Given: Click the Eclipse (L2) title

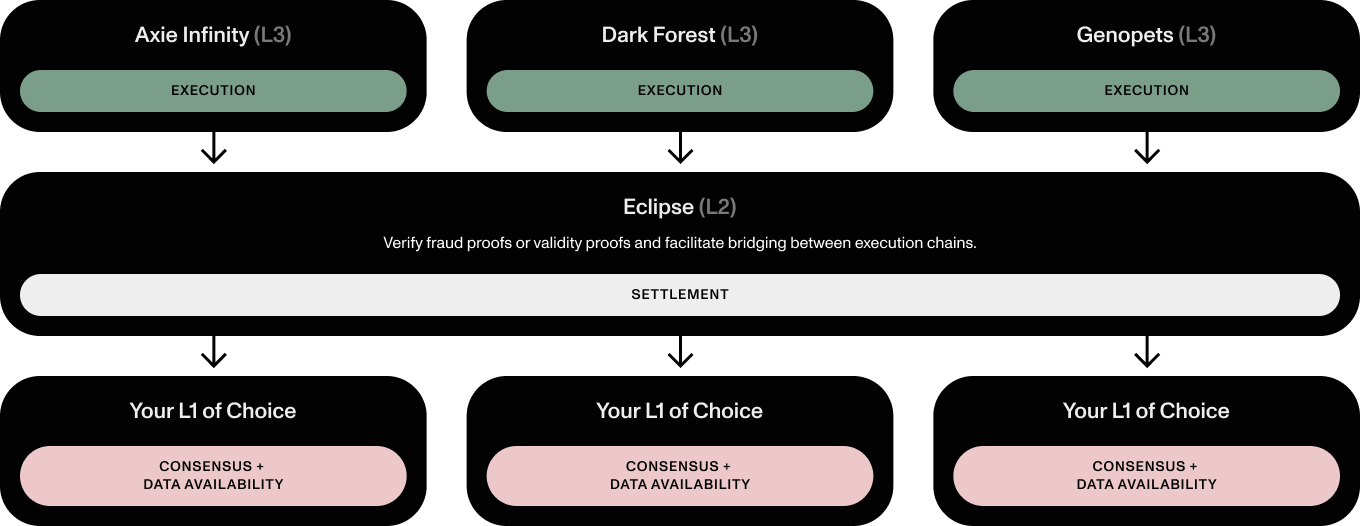Looking at the screenshot, I should pos(679,207).
